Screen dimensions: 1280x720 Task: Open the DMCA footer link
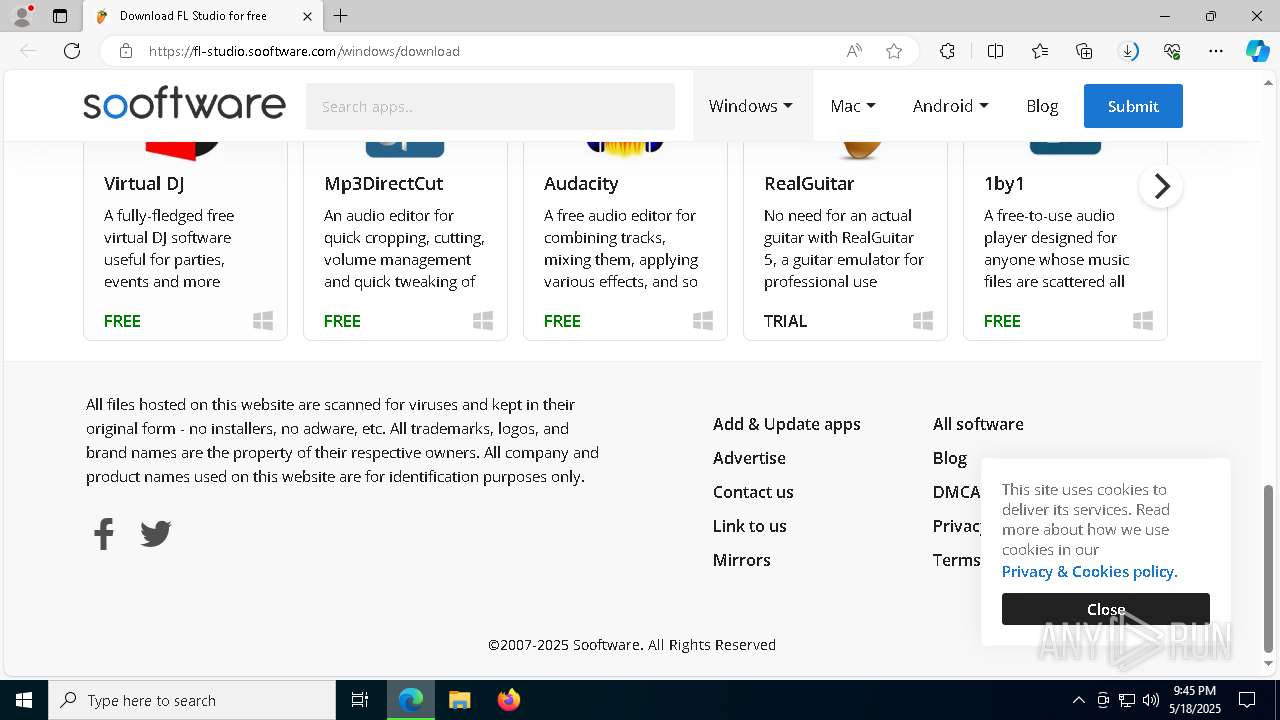click(956, 492)
